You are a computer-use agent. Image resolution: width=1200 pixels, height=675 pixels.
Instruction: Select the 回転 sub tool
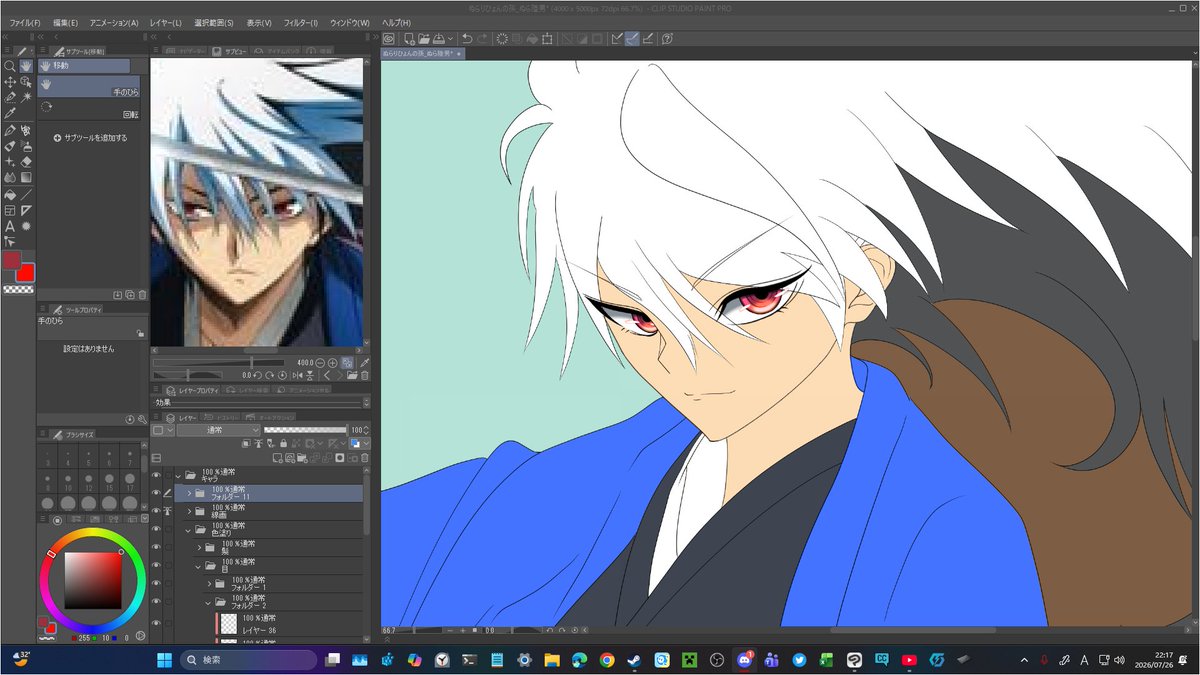pos(89,109)
